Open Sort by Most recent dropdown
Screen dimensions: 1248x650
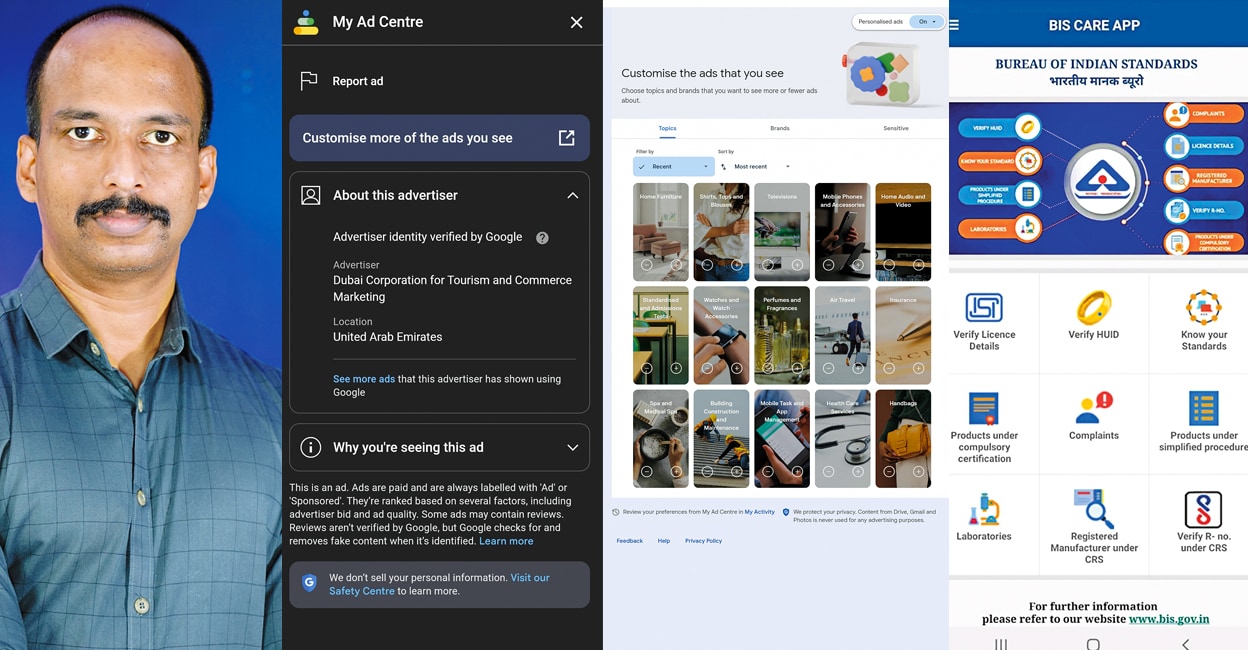tap(761, 167)
